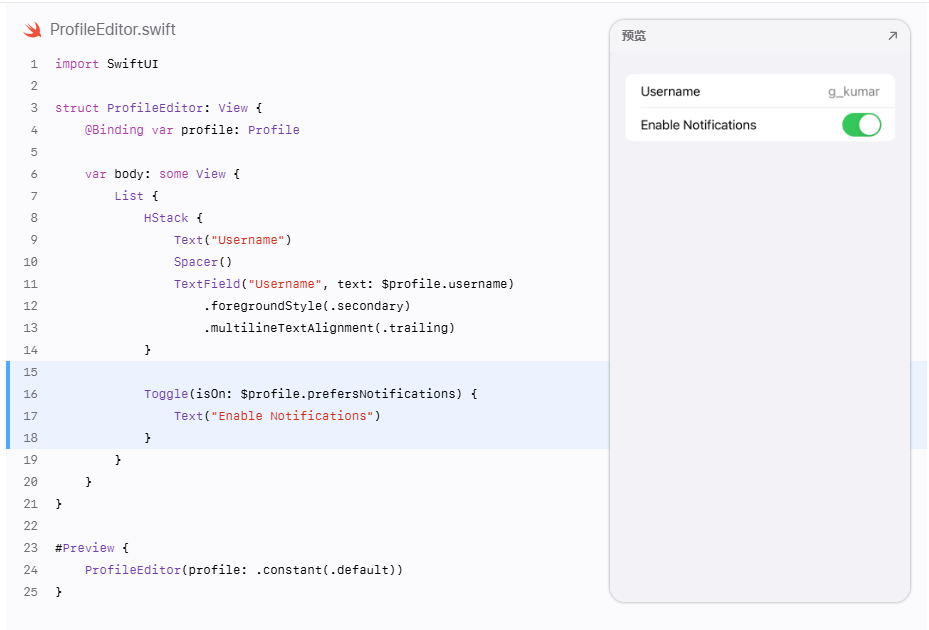Select the ProfileEditor.swift file title
Viewport: 929px width, 630px height.
coord(113,30)
